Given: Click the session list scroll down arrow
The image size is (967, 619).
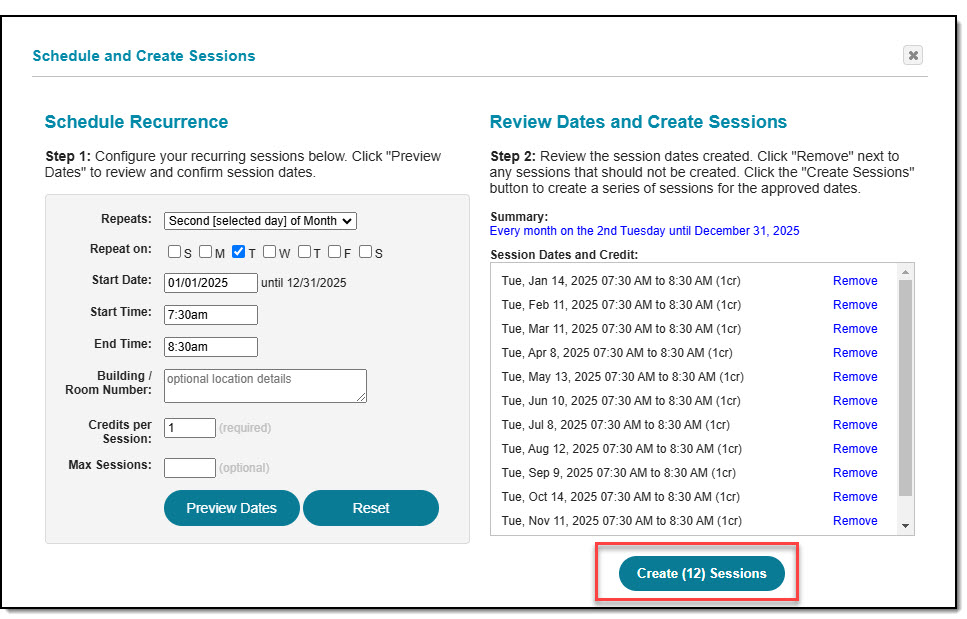Looking at the screenshot, I should coord(905,526).
